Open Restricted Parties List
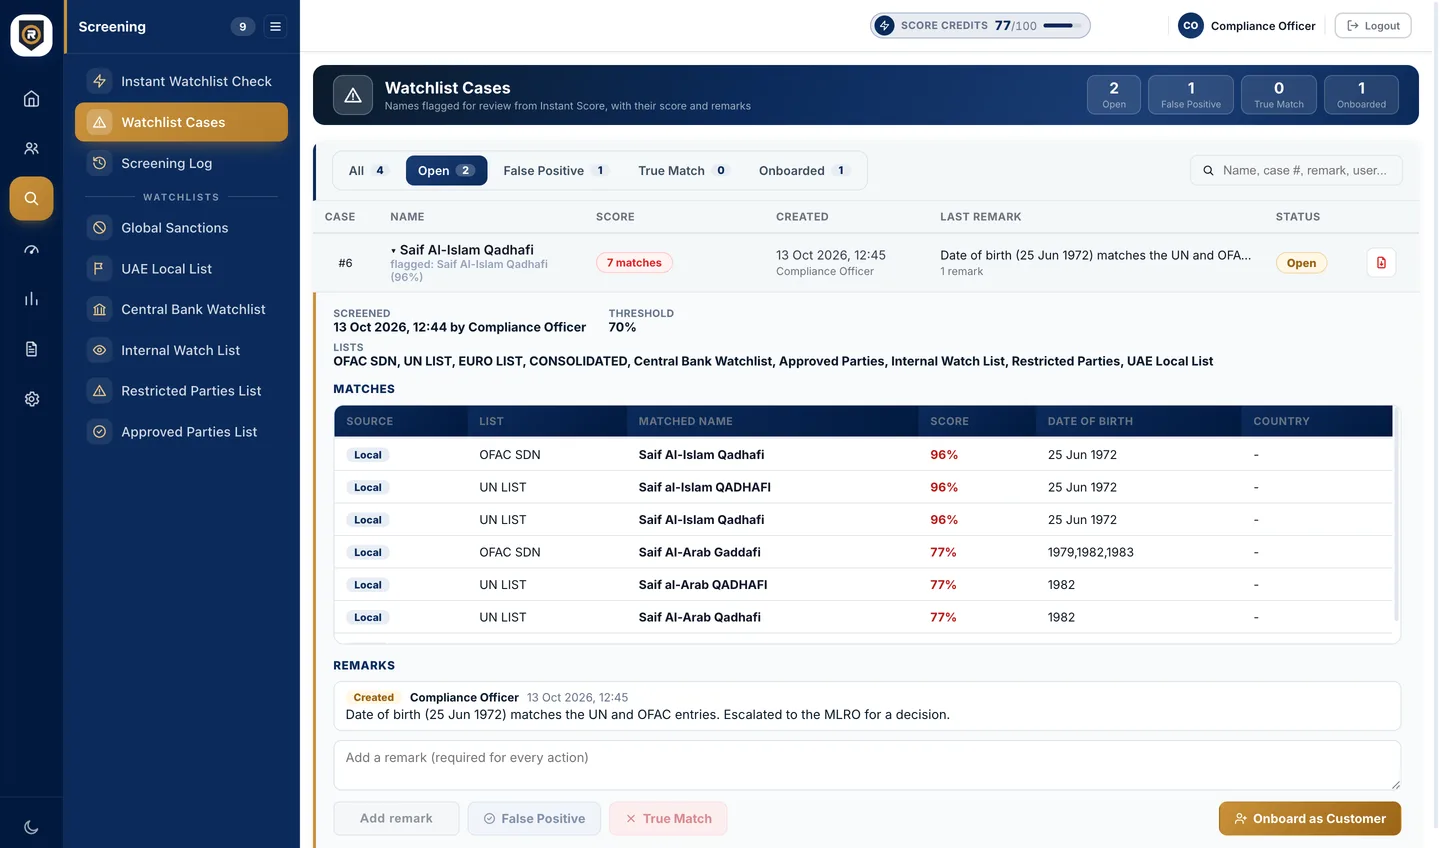This screenshot has width=1440, height=848. click(x=181, y=391)
